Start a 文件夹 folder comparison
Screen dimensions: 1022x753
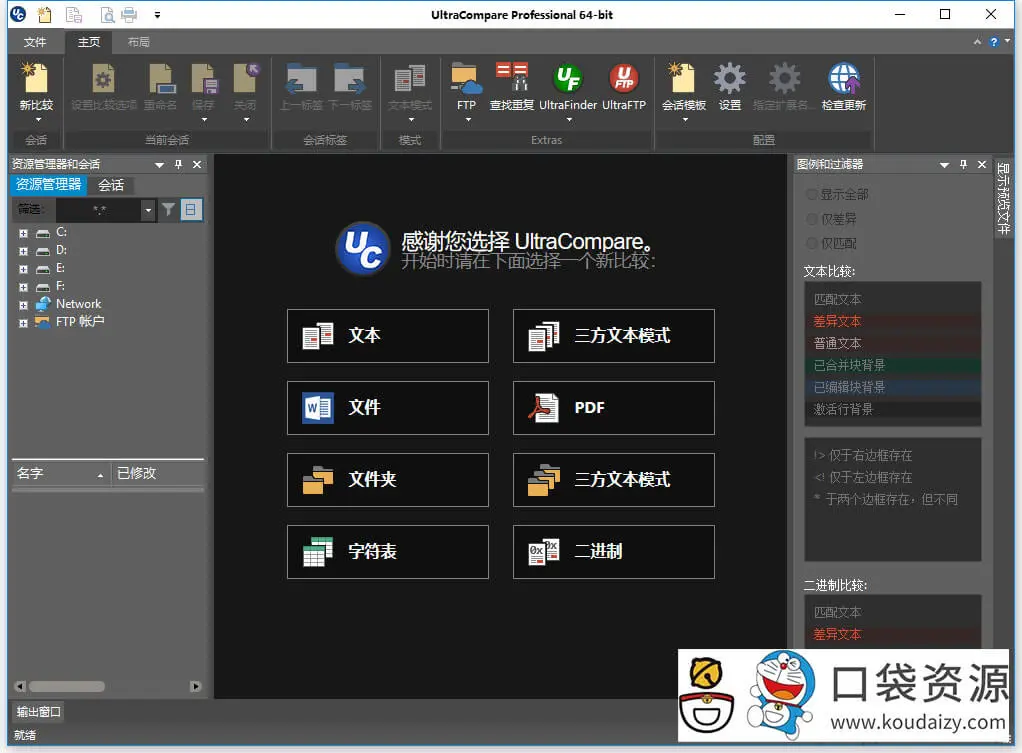coord(387,480)
